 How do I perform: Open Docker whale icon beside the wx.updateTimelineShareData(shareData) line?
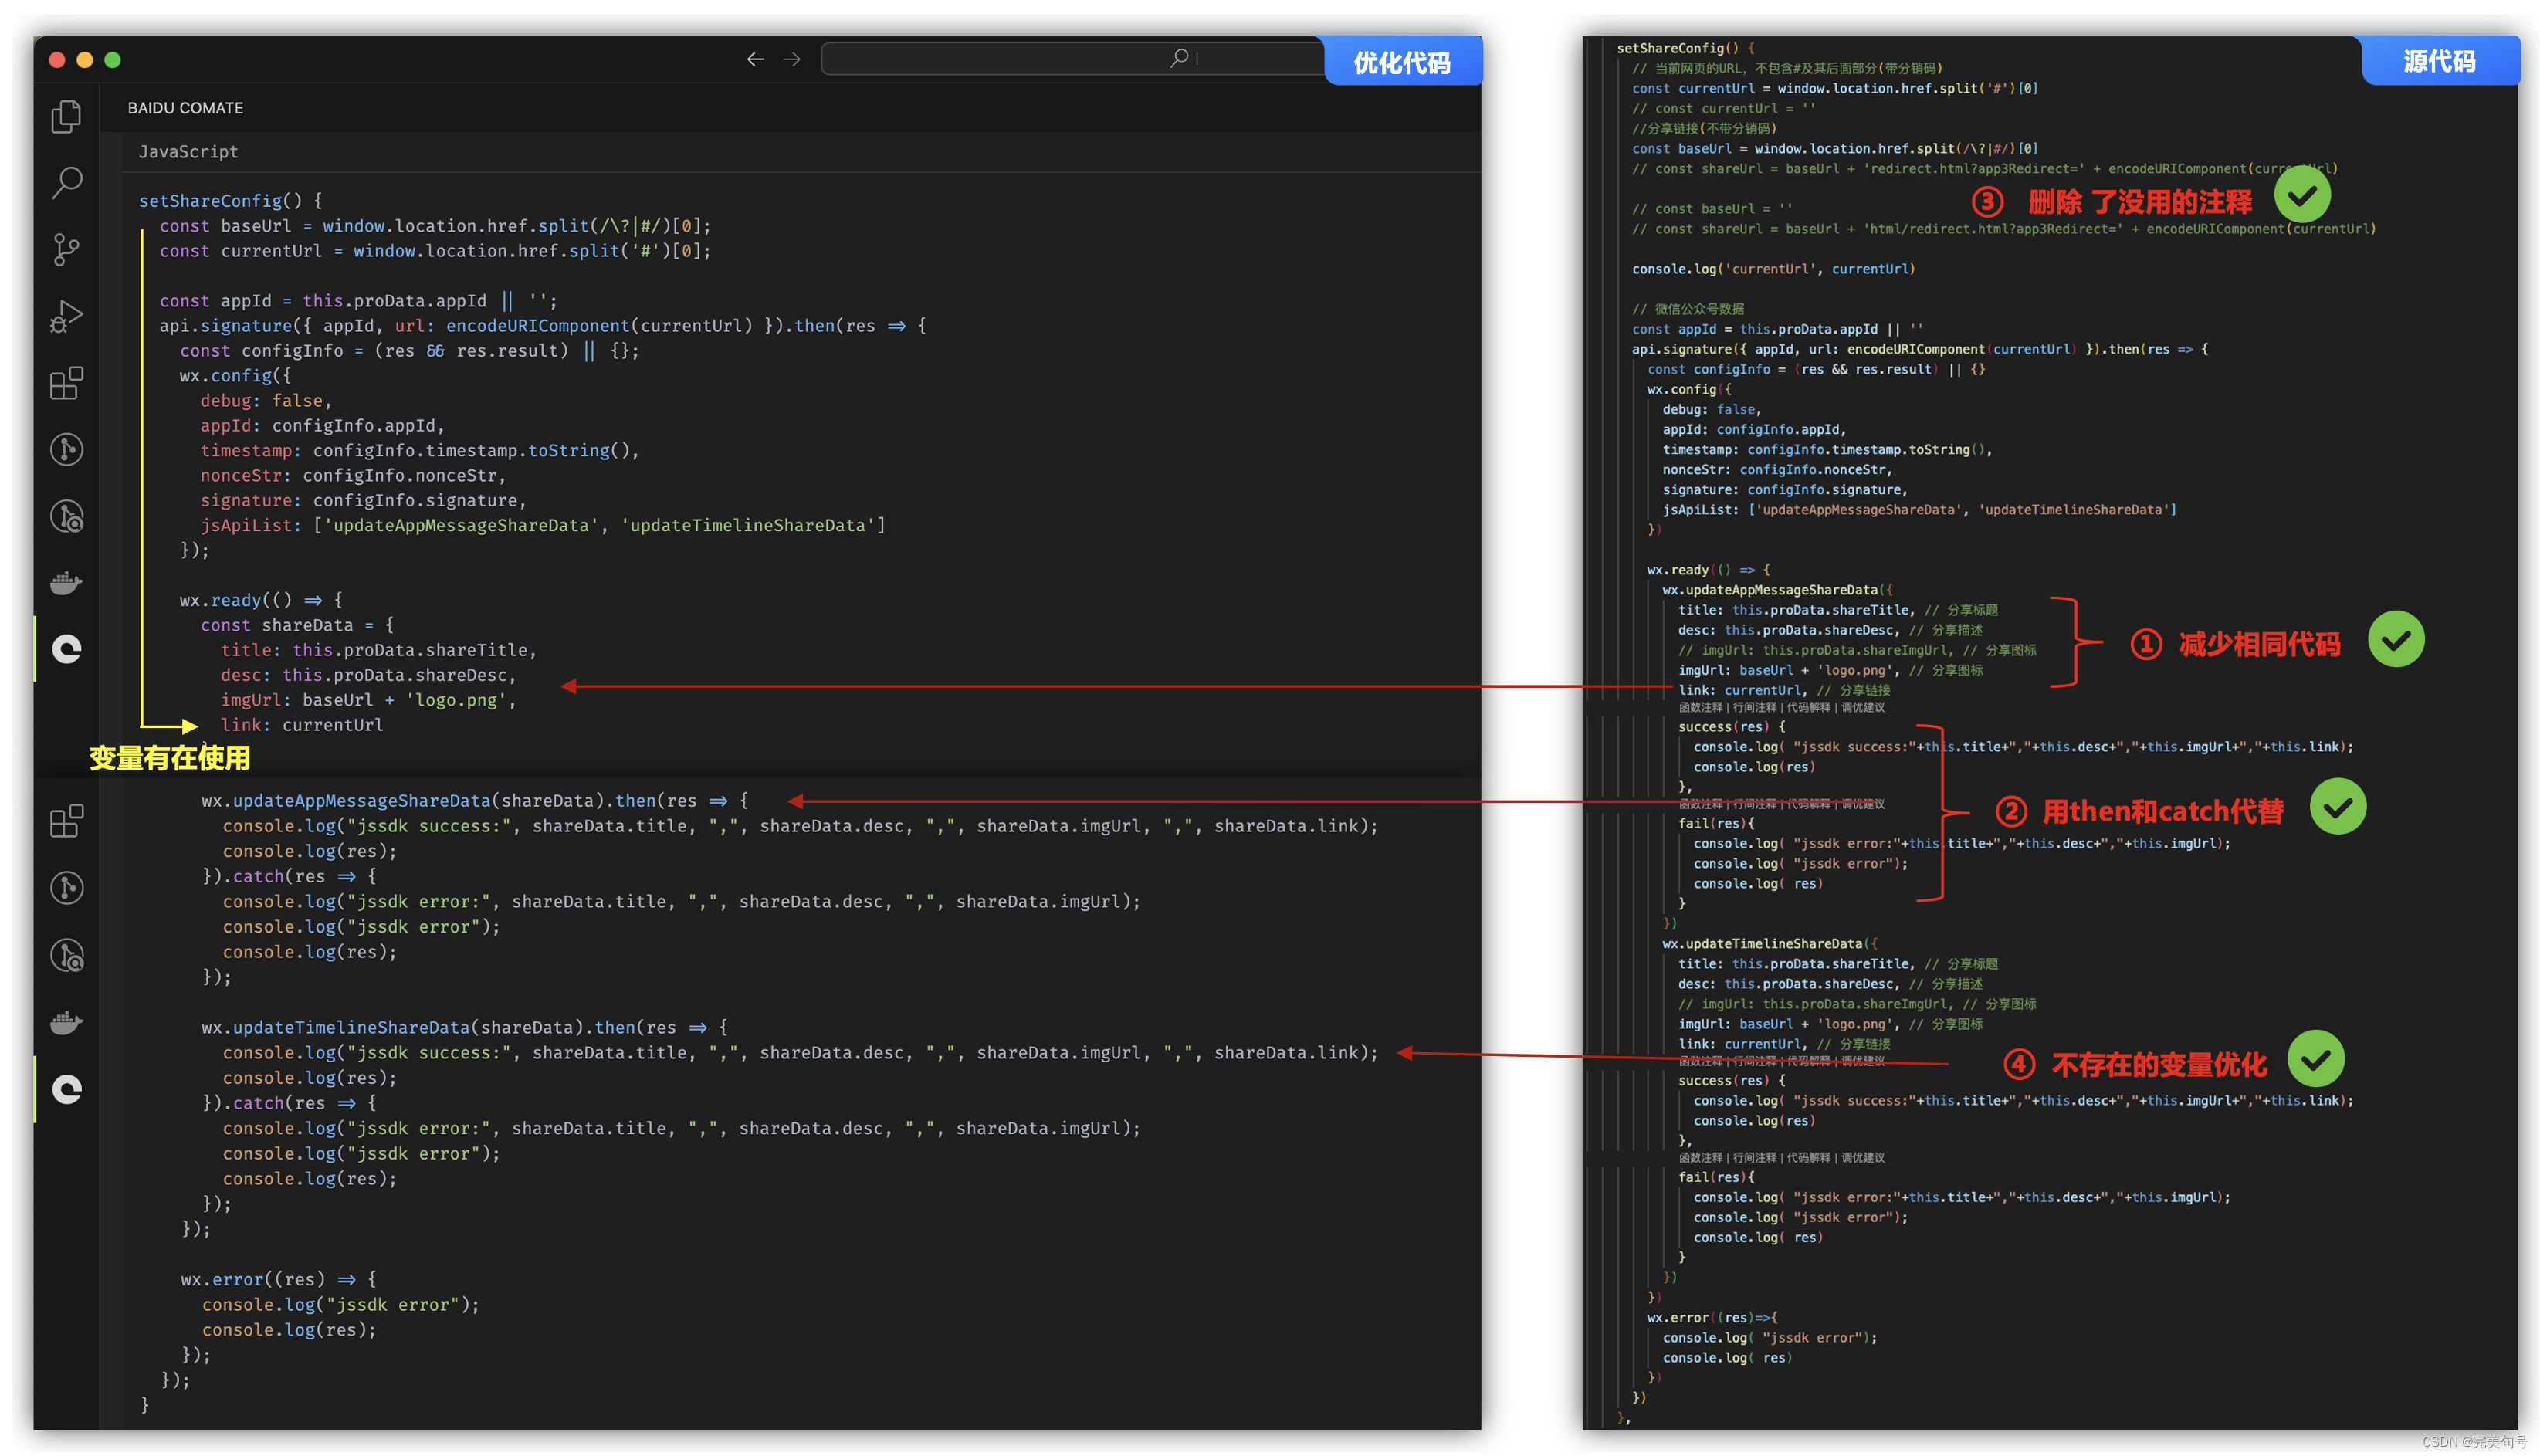[66, 1022]
